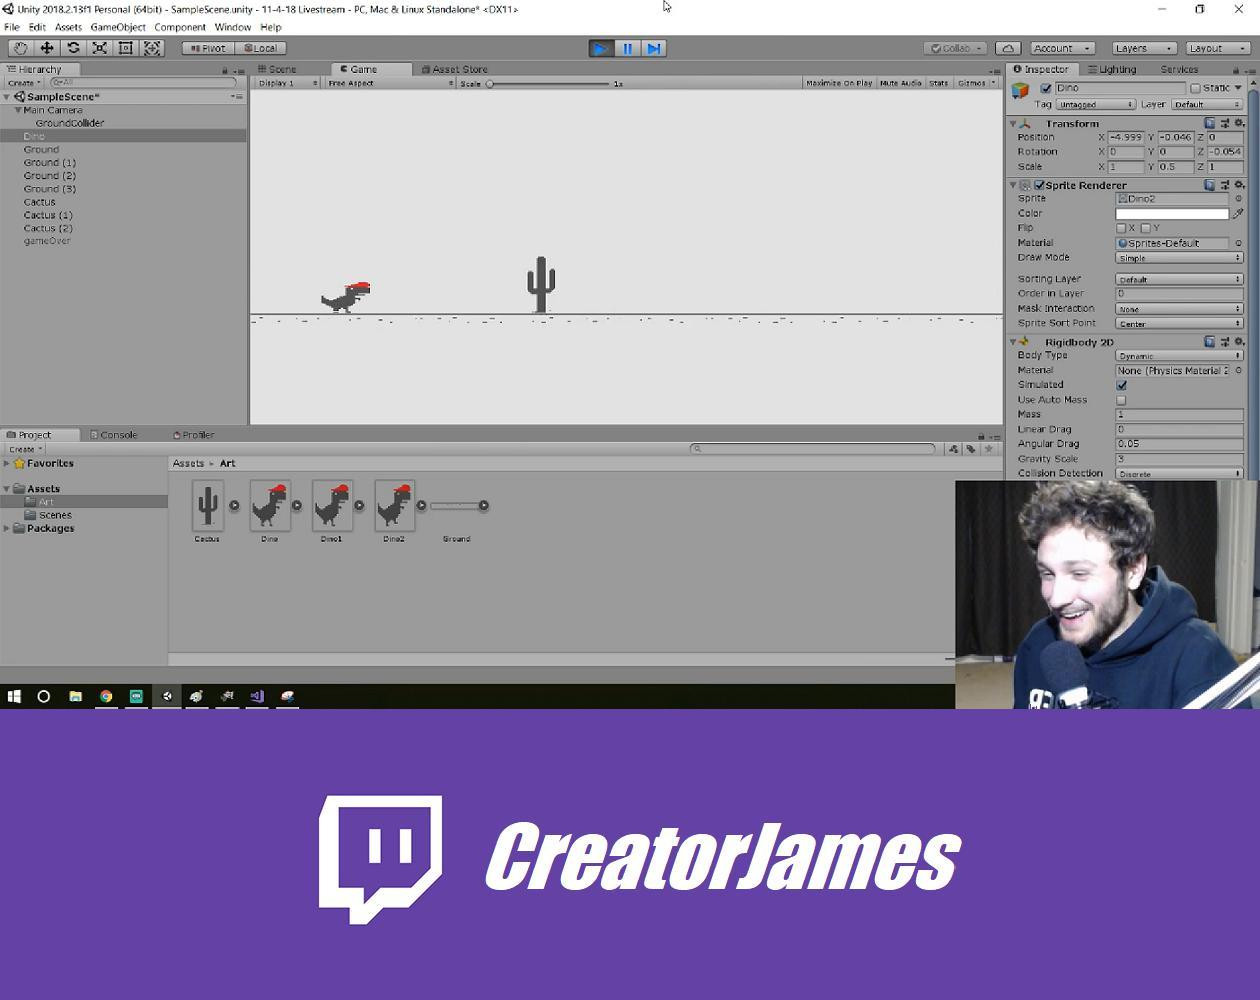Collapse the Sprite Renderer component

pyautogui.click(x=1013, y=185)
